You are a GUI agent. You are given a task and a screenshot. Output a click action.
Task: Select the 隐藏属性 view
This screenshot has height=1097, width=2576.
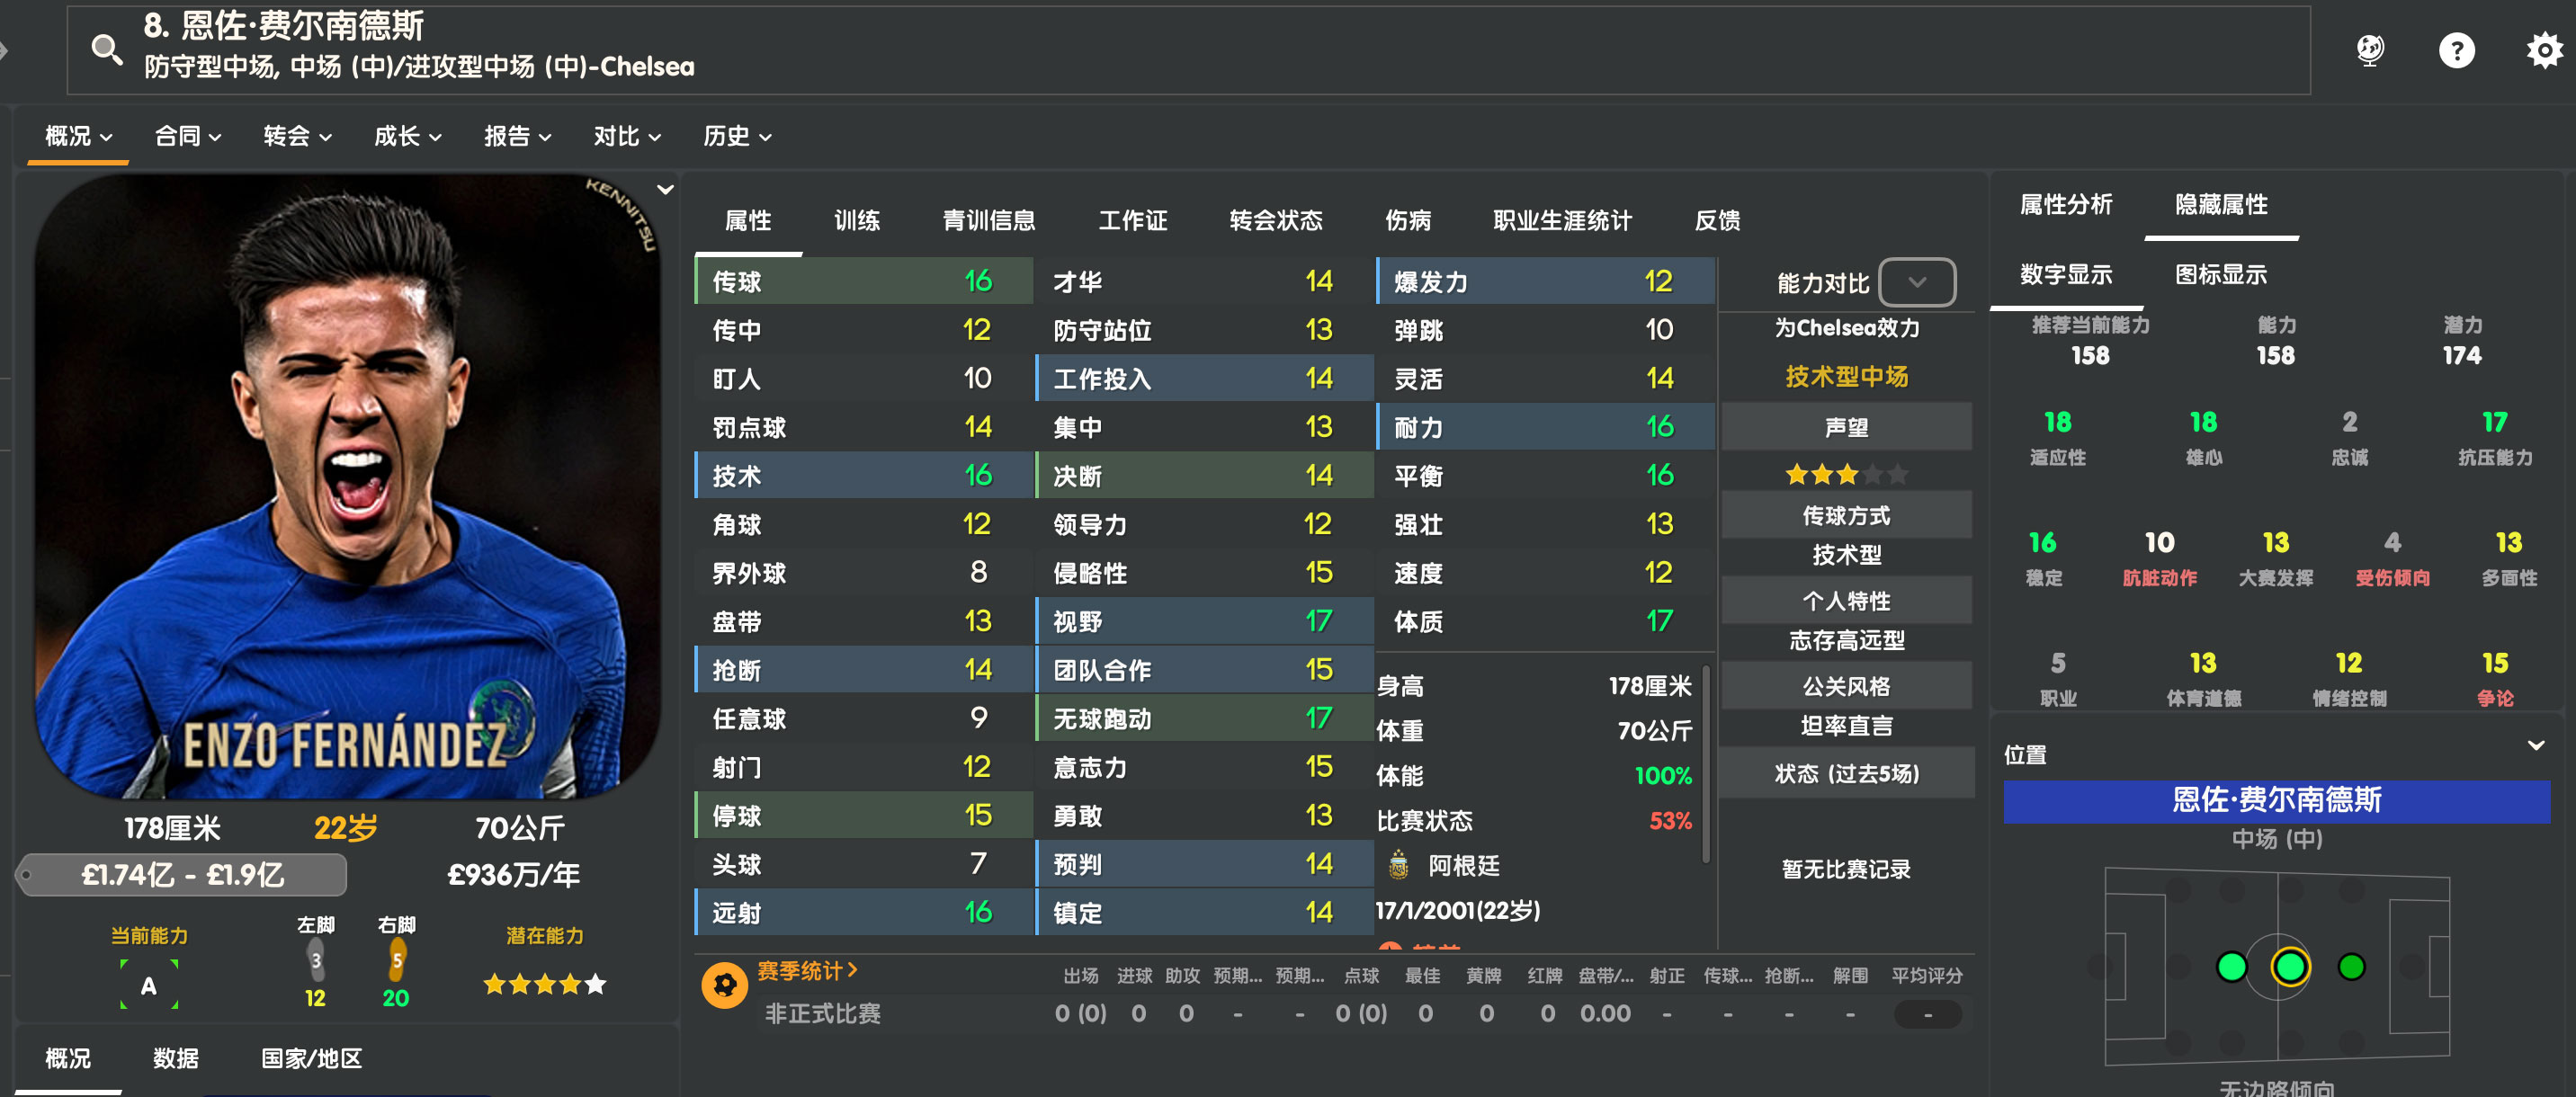tap(2221, 205)
